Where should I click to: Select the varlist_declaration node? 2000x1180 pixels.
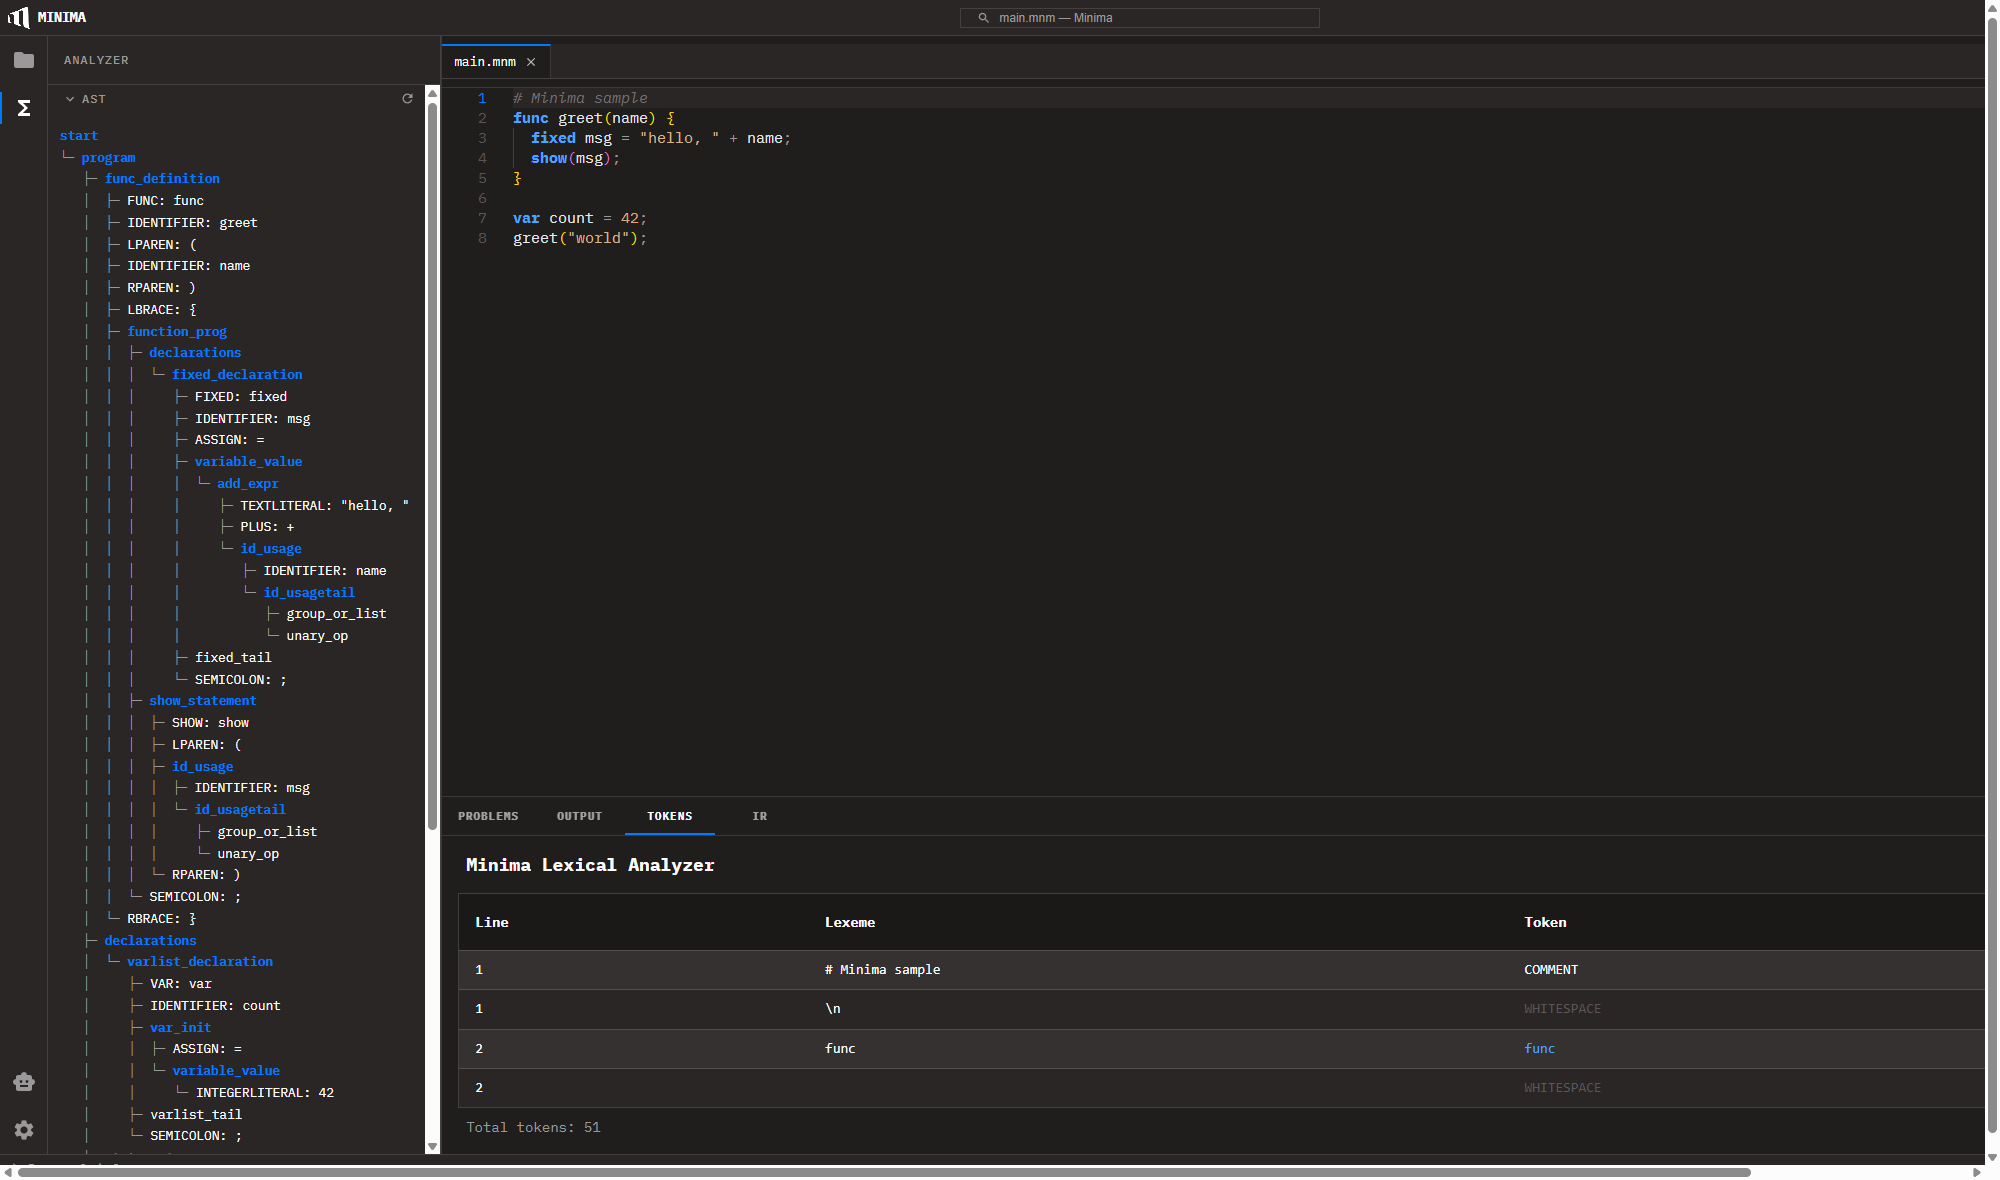click(x=200, y=962)
